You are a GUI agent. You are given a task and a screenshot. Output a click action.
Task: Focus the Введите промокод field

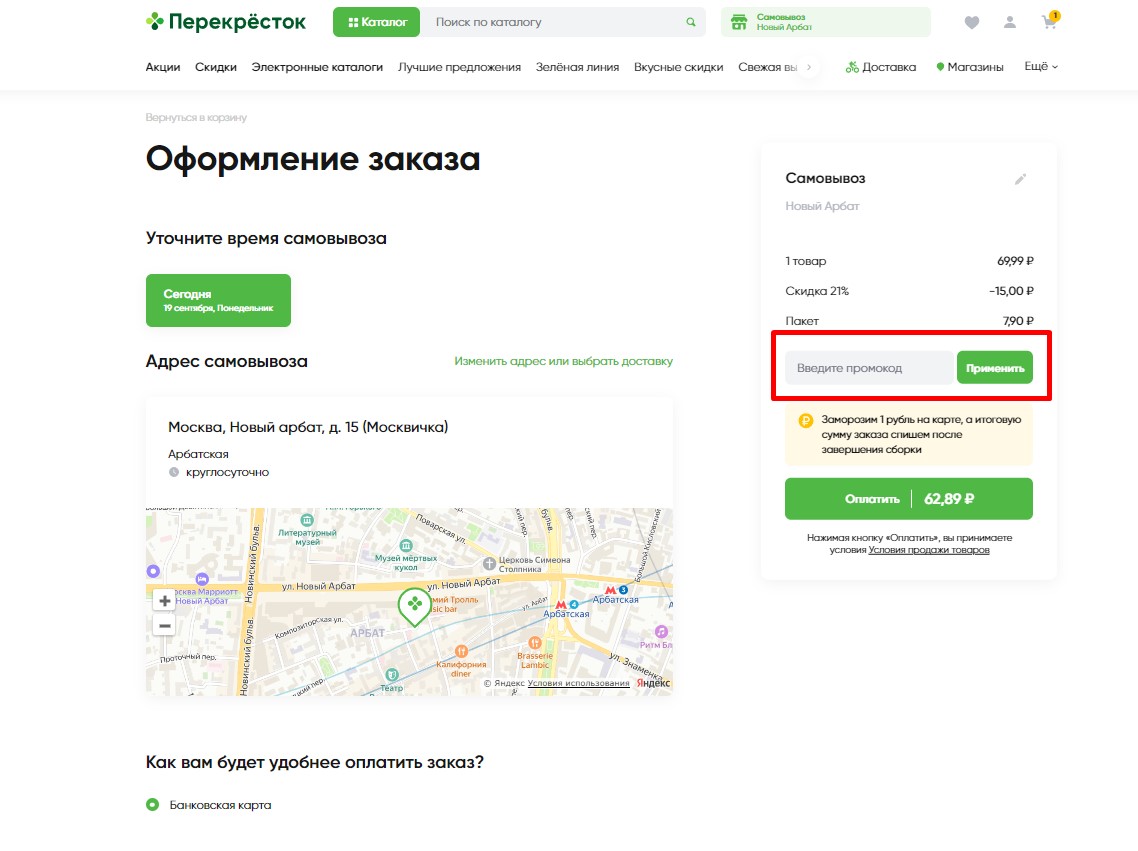point(869,368)
